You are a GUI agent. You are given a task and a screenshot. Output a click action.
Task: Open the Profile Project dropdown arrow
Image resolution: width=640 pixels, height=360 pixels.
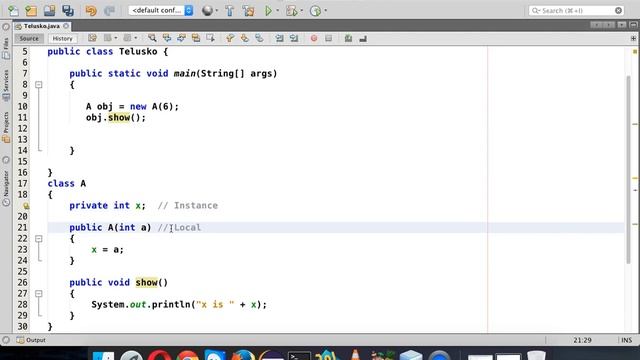point(325,11)
